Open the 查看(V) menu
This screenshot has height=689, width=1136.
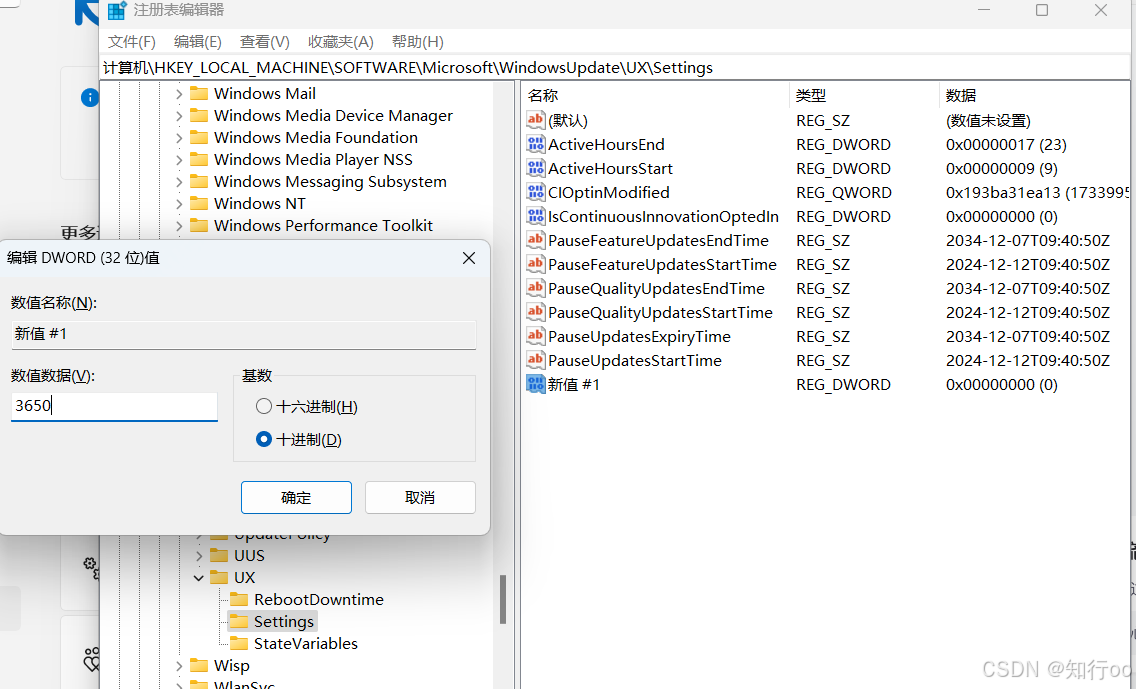[264, 41]
